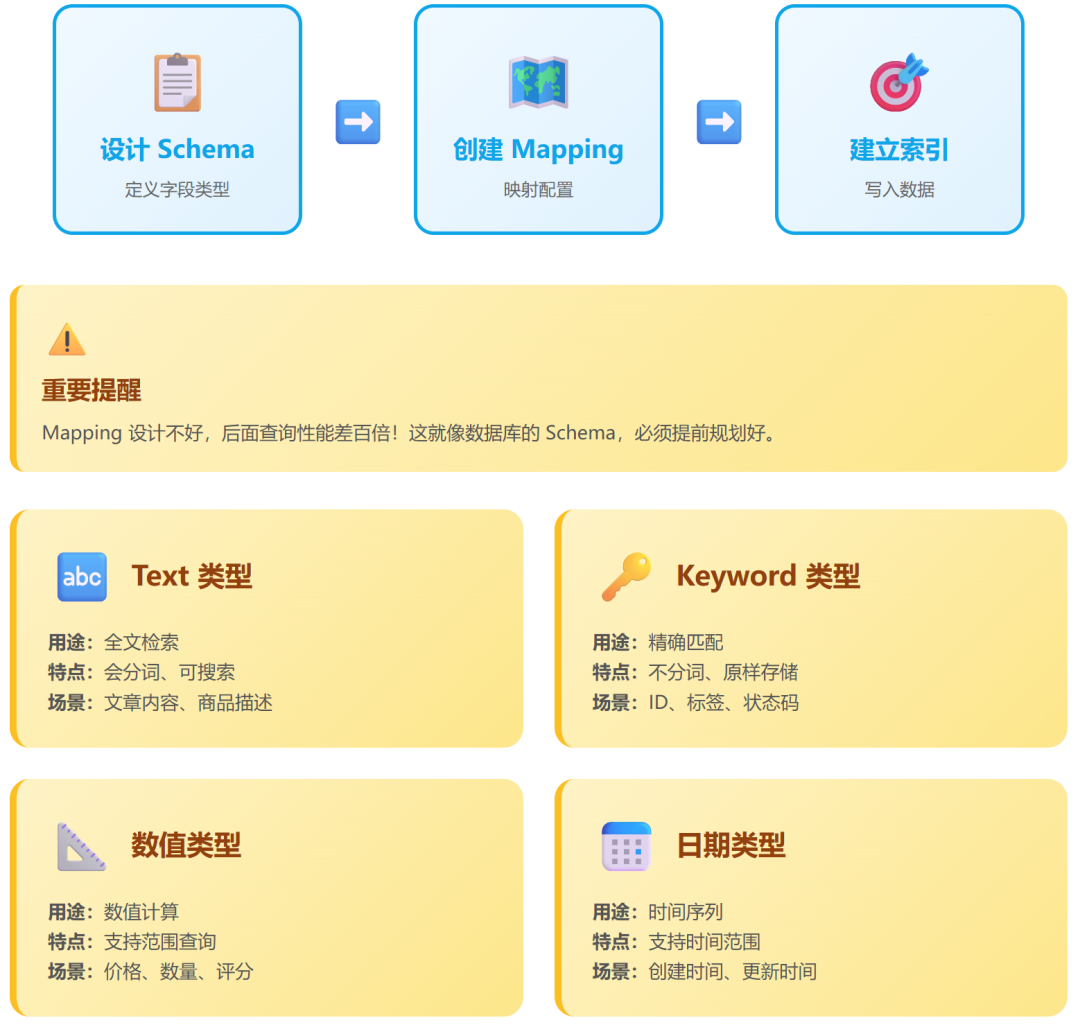This screenshot has height=1027, width=1080.
Task: Select the 创建 Mapping heading text
Action: tap(537, 150)
